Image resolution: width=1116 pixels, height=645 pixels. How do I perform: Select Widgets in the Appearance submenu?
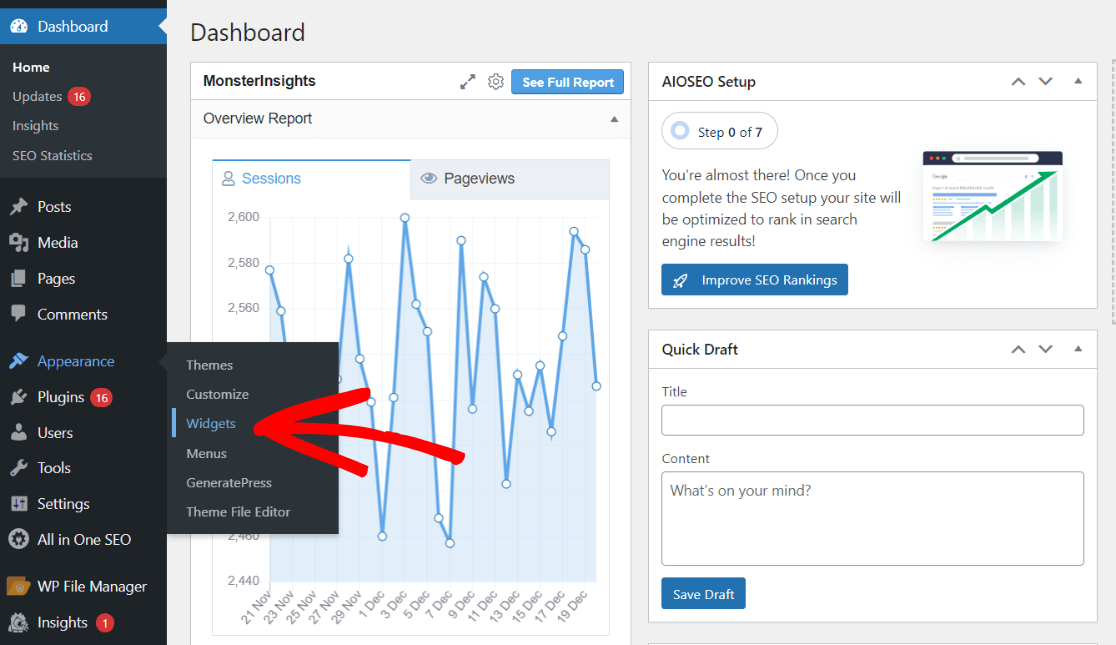(210, 423)
